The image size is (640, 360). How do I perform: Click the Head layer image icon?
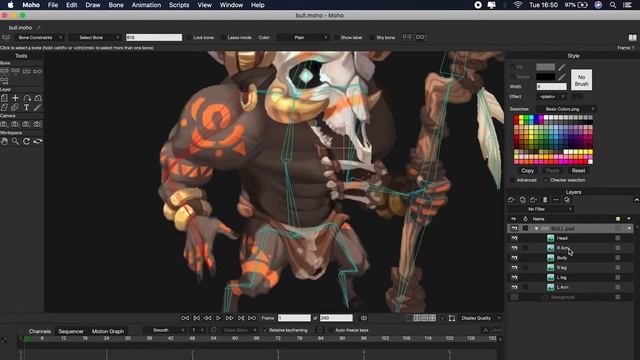click(551, 238)
